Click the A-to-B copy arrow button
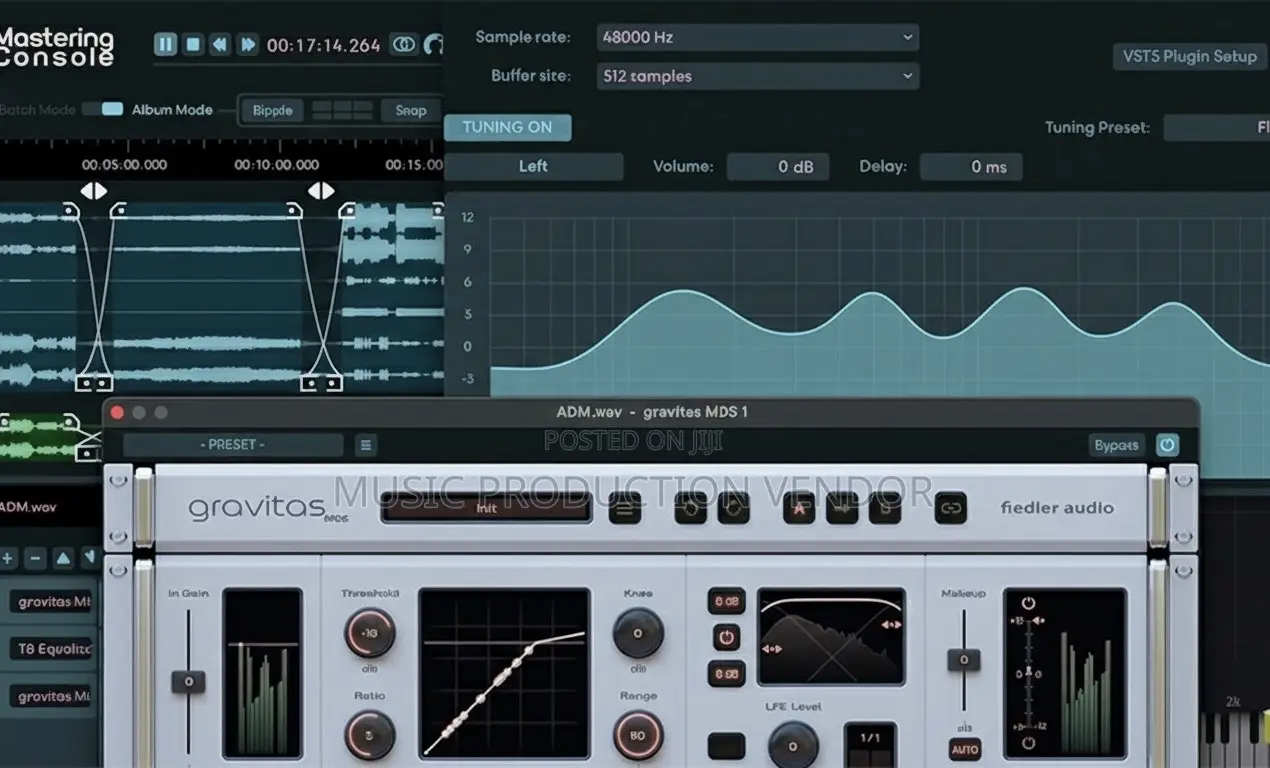The width and height of the screenshot is (1270, 768). (842, 508)
